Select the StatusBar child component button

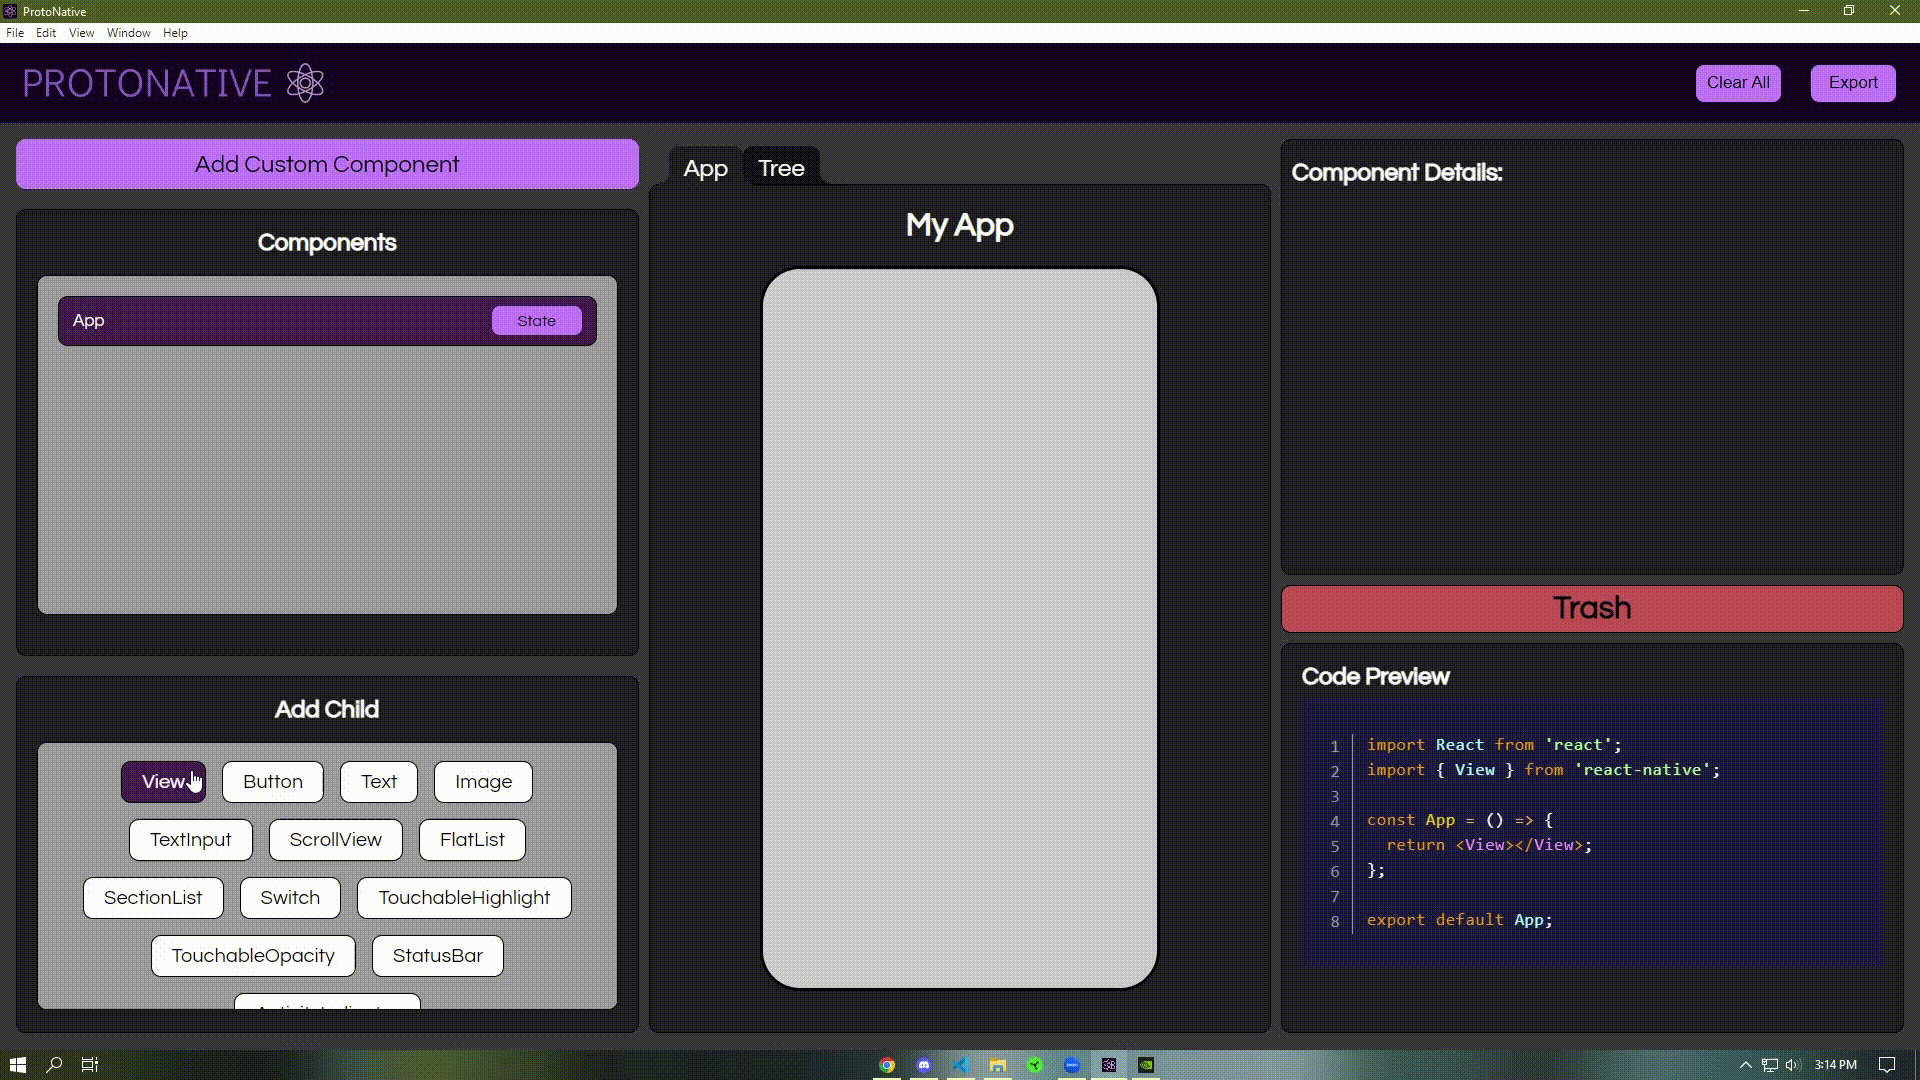click(x=438, y=955)
